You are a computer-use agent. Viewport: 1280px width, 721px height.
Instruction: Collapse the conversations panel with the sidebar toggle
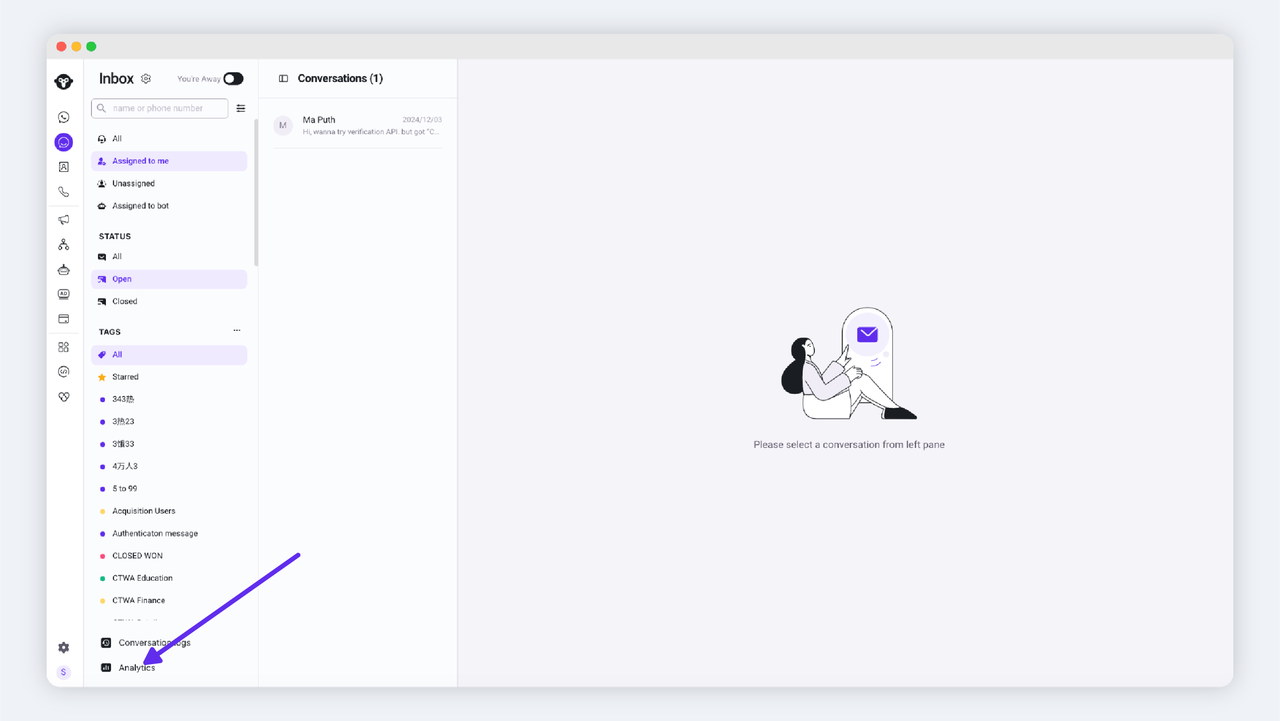[x=283, y=79]
